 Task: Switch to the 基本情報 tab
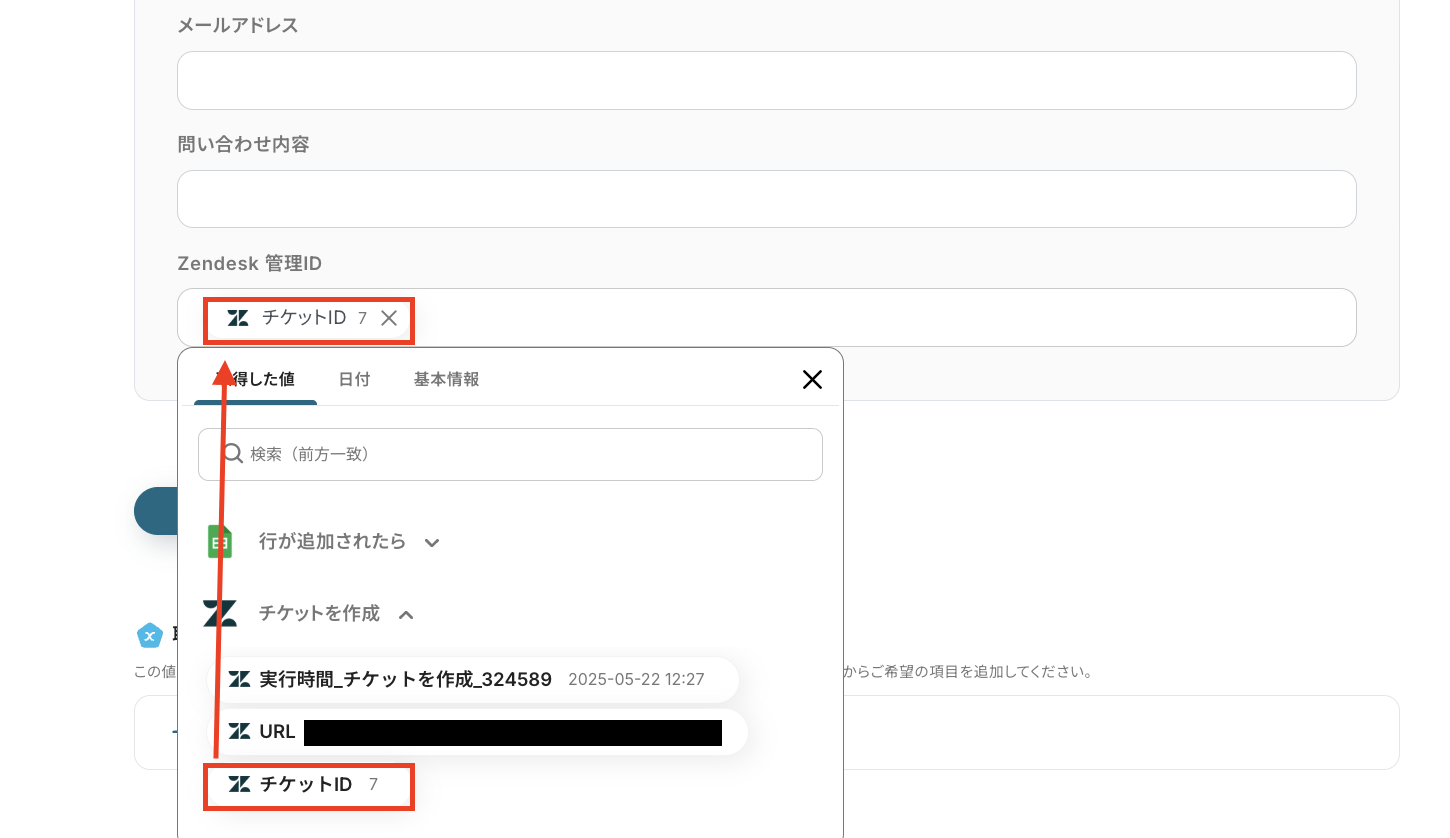point(446,380)
